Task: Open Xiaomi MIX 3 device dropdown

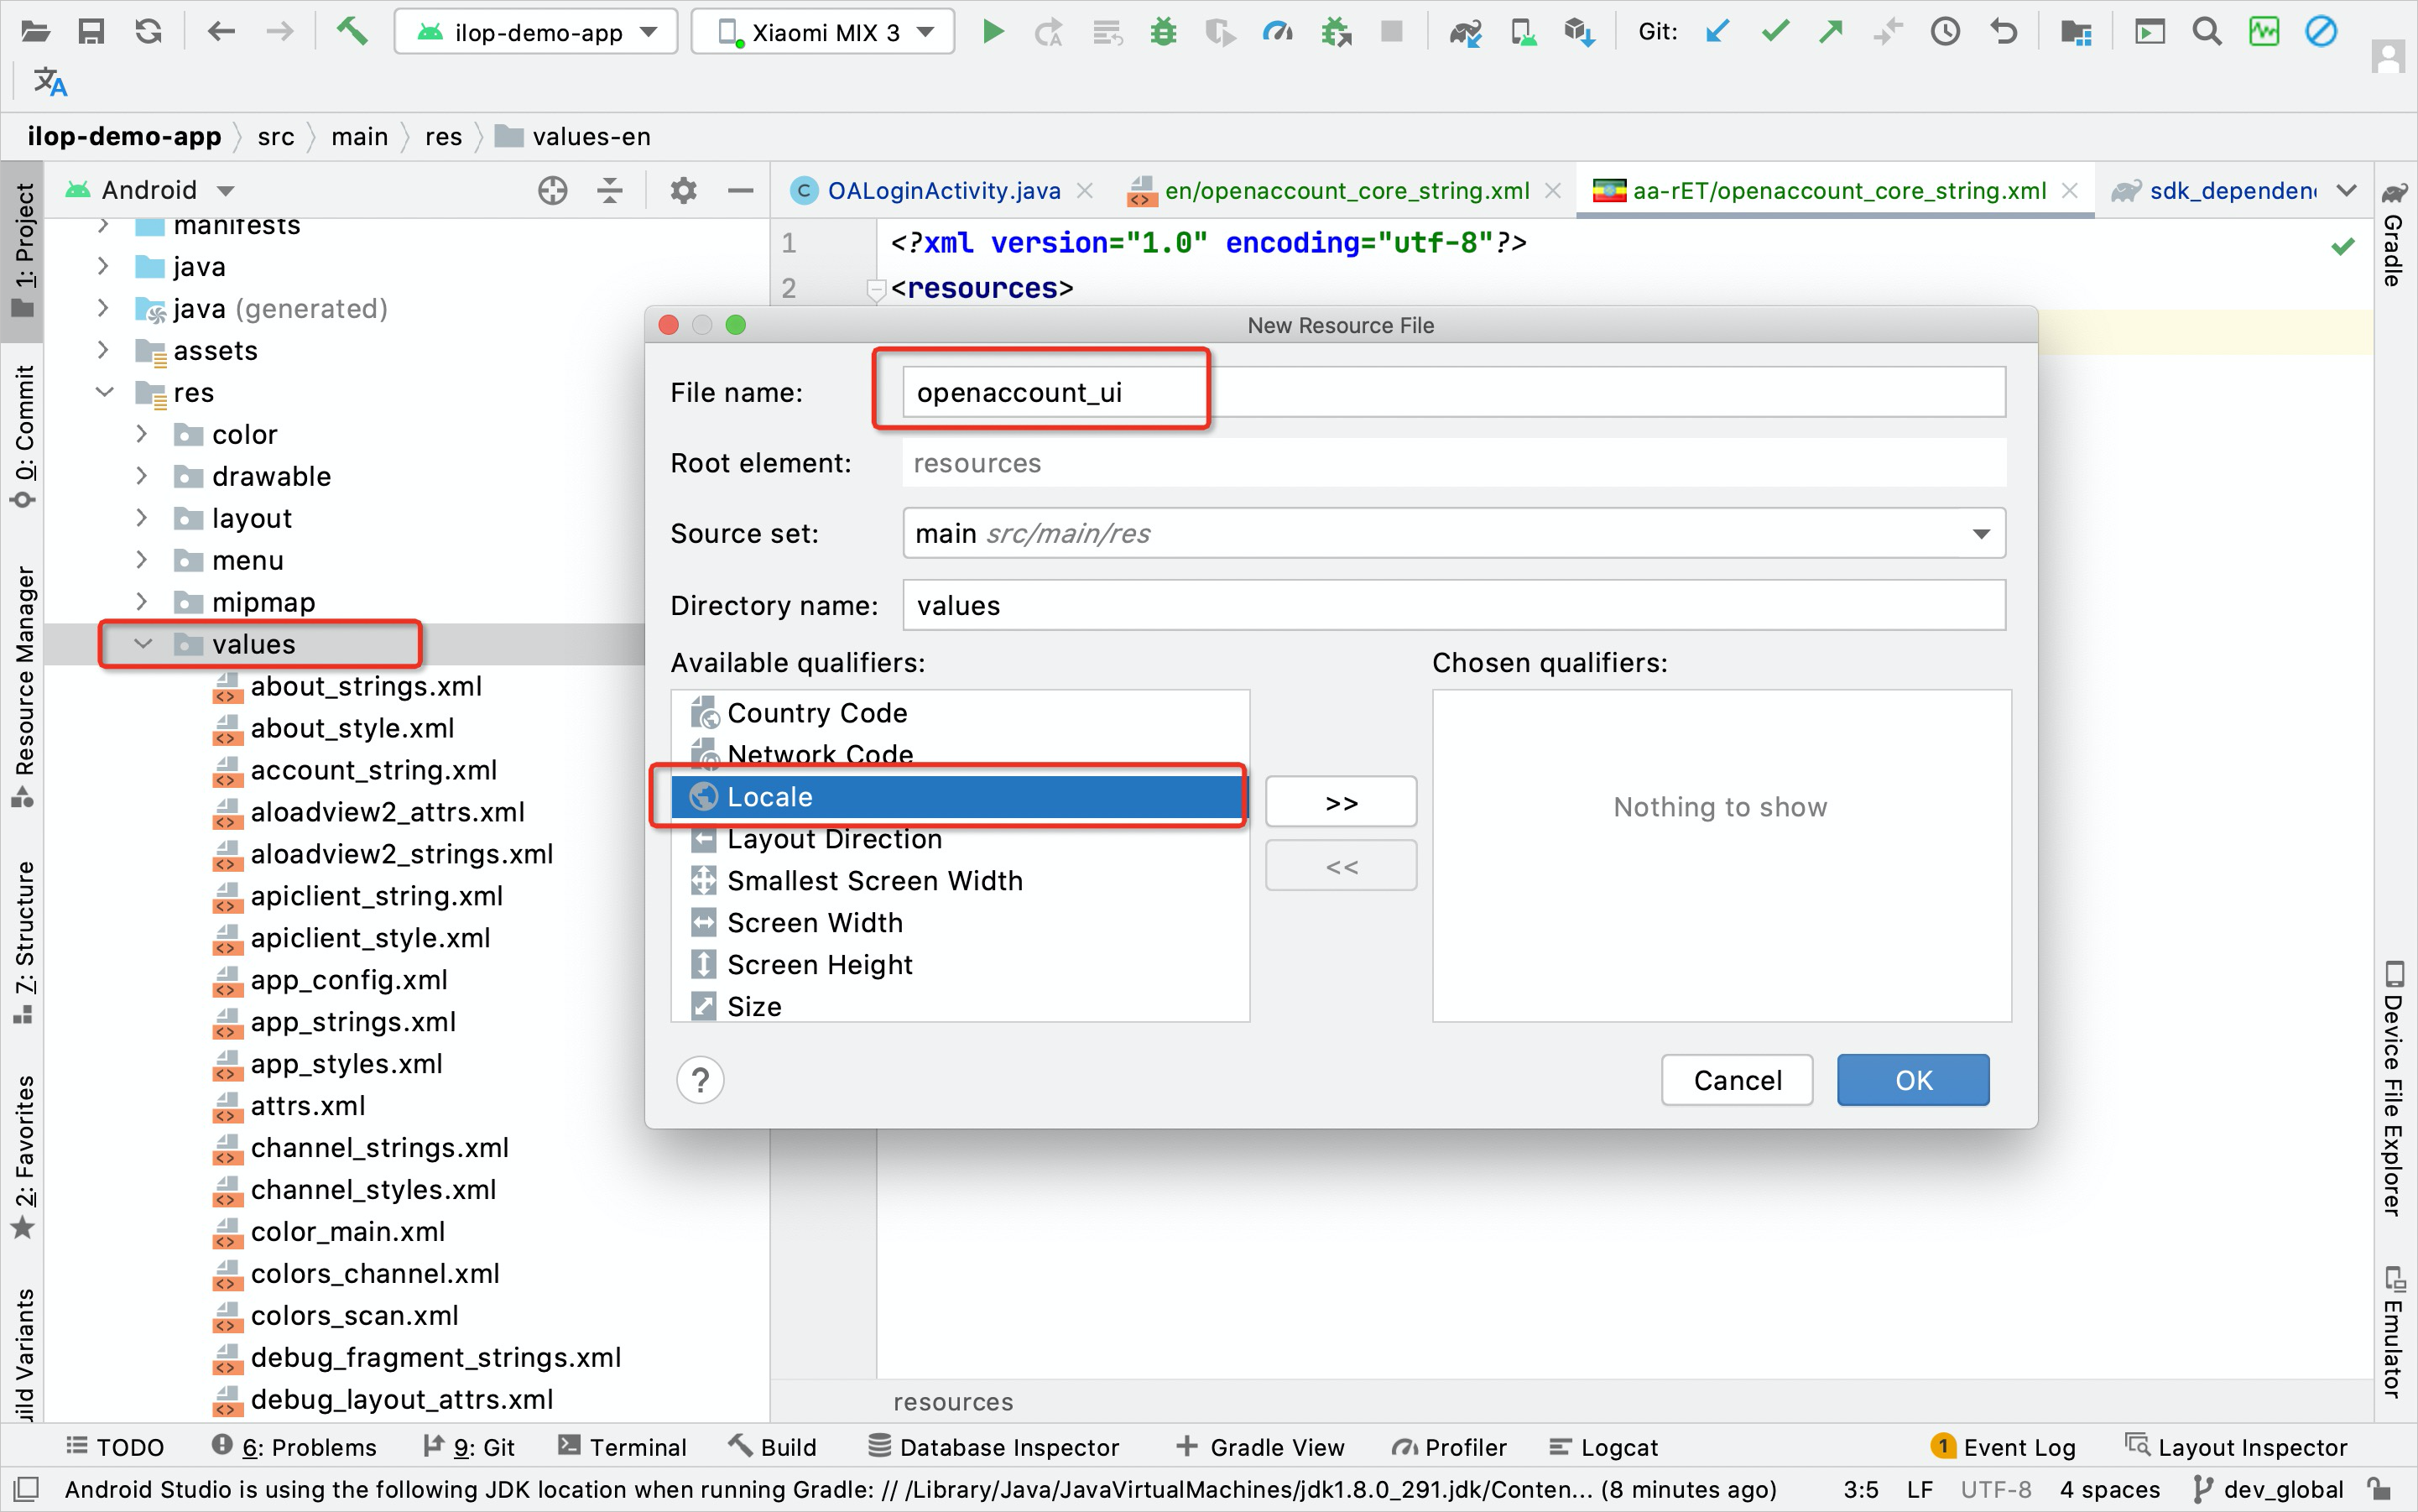Action: tap(822, 32)
